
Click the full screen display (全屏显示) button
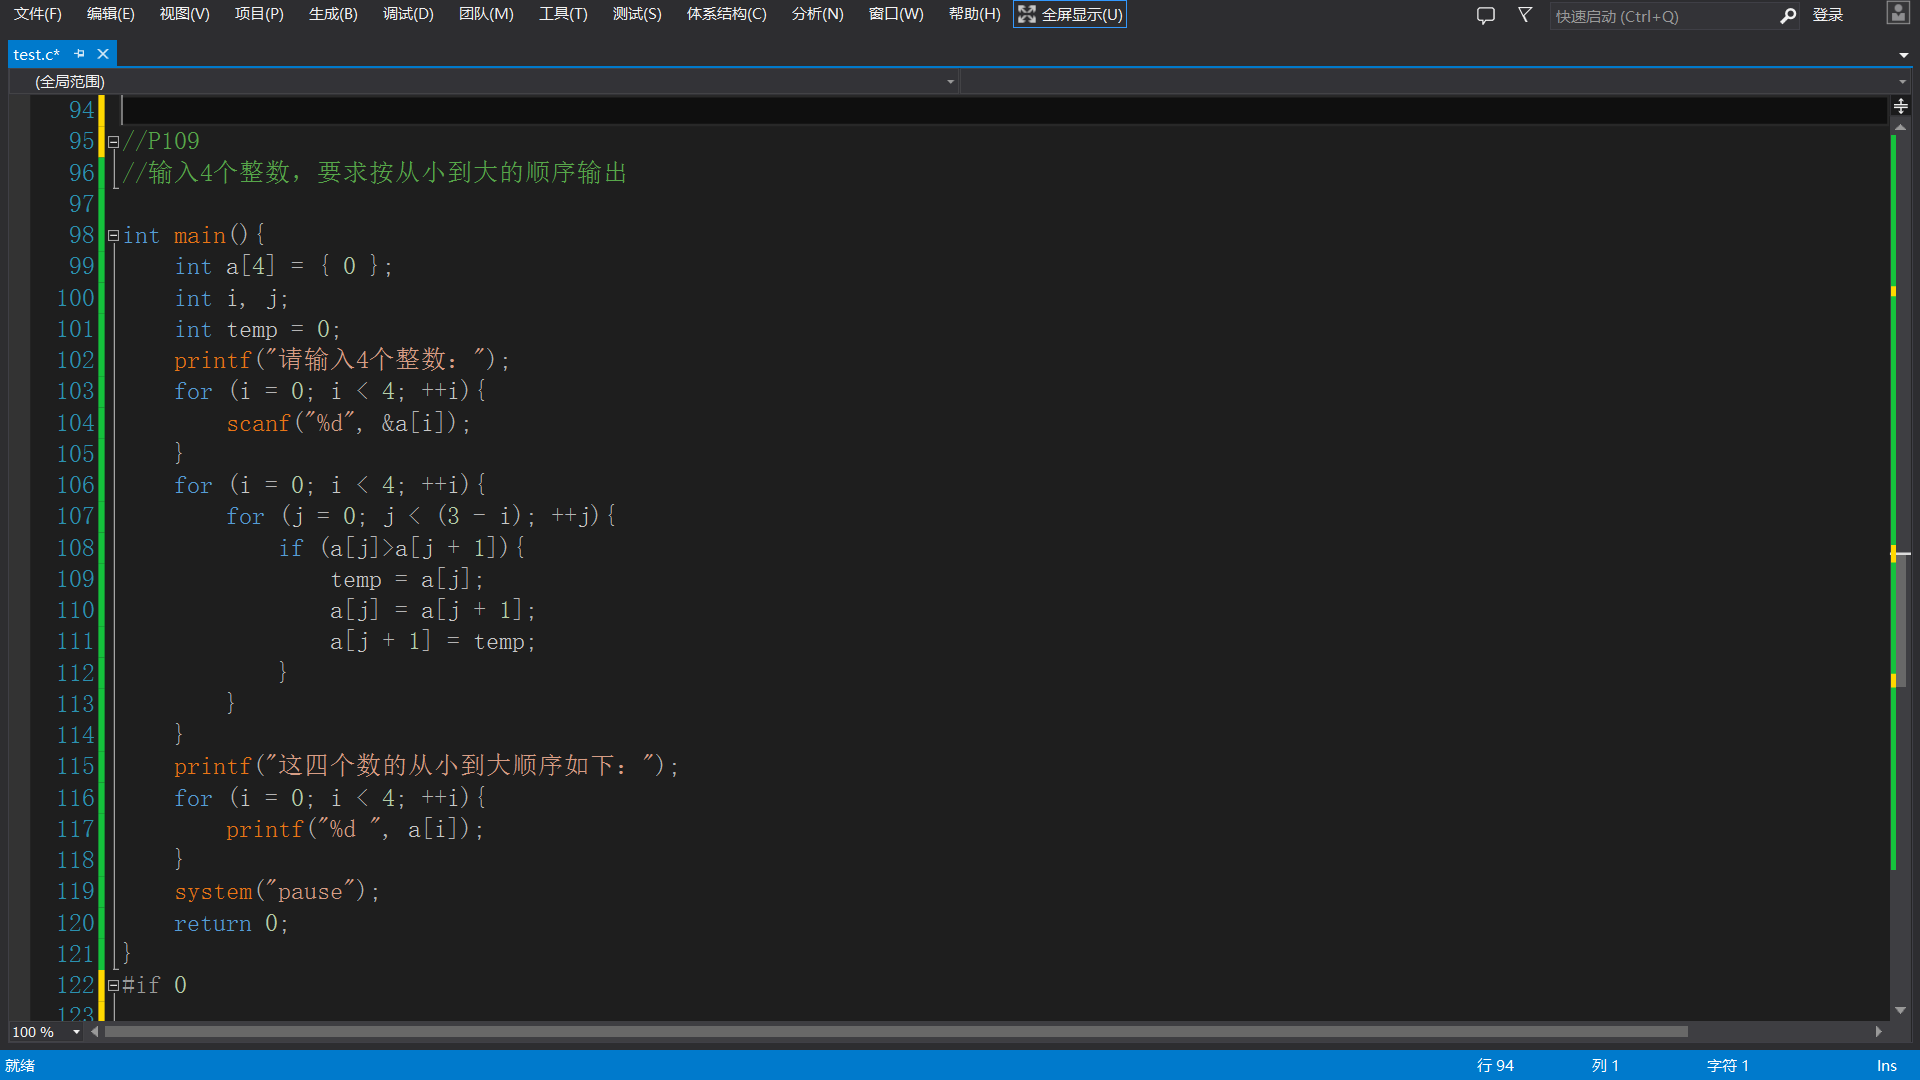coord(1070,14)
